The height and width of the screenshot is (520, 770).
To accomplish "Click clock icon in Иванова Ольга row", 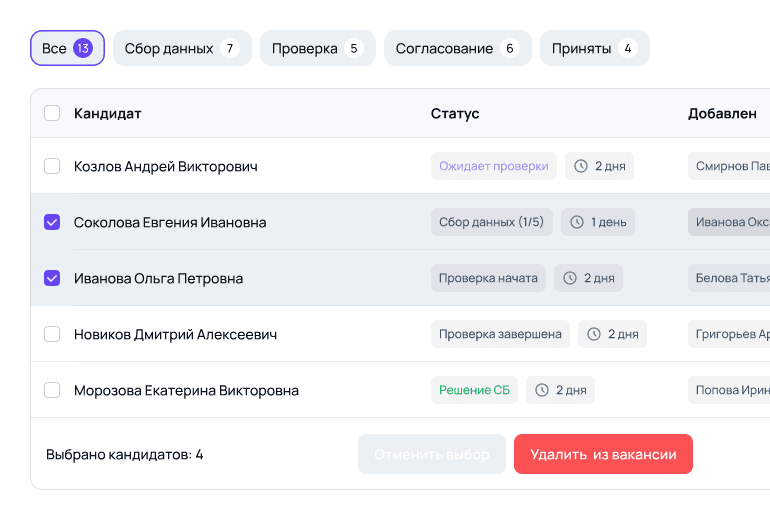I will click(x=570, y=278).
